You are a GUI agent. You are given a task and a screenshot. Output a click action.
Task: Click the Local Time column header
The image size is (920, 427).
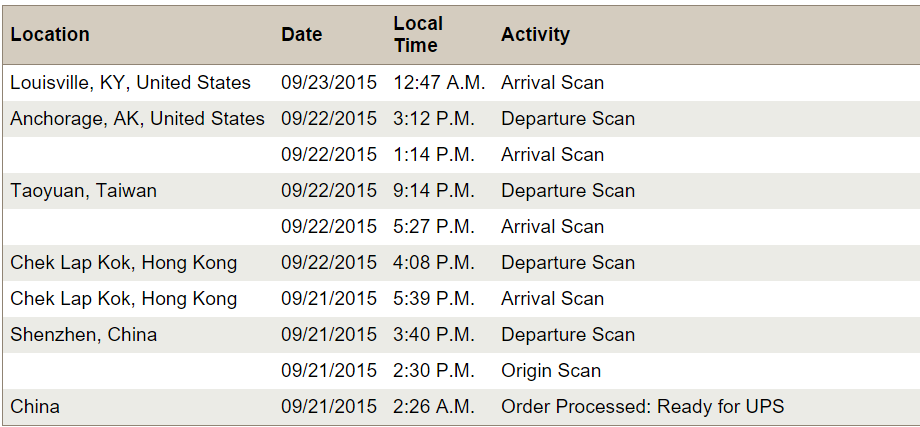pyautogui.click(x=417, y=35)
